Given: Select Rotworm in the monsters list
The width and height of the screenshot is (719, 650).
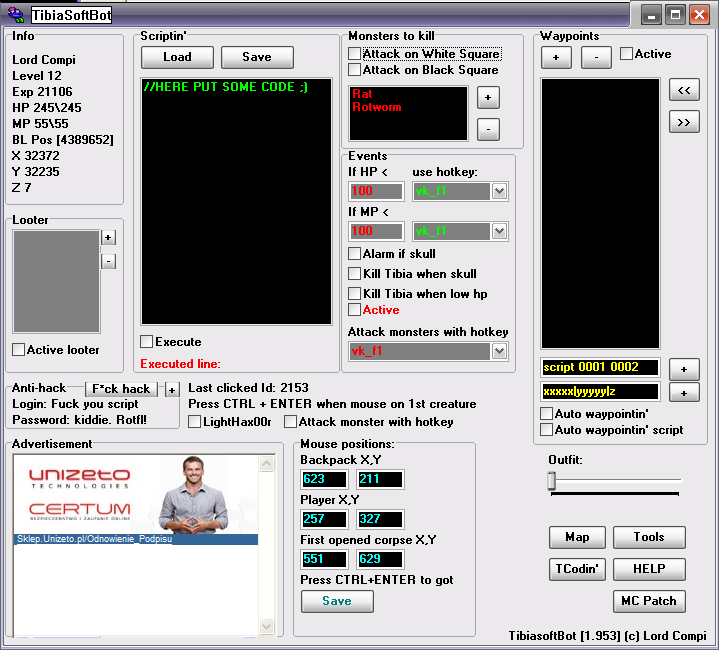Looking at the screenshot, I should click(x=377, y=107).
